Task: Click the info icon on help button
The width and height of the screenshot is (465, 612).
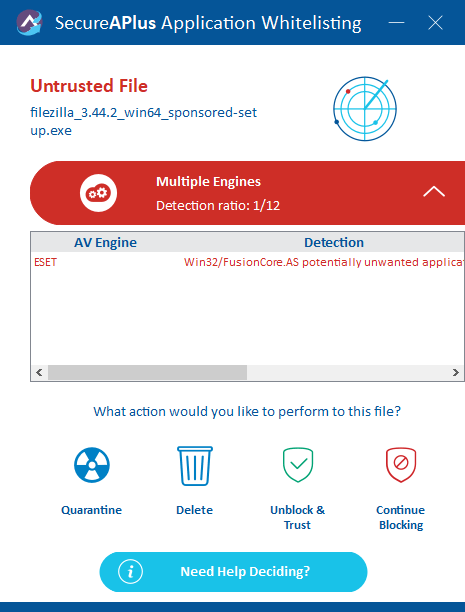Action: [130, 572]
